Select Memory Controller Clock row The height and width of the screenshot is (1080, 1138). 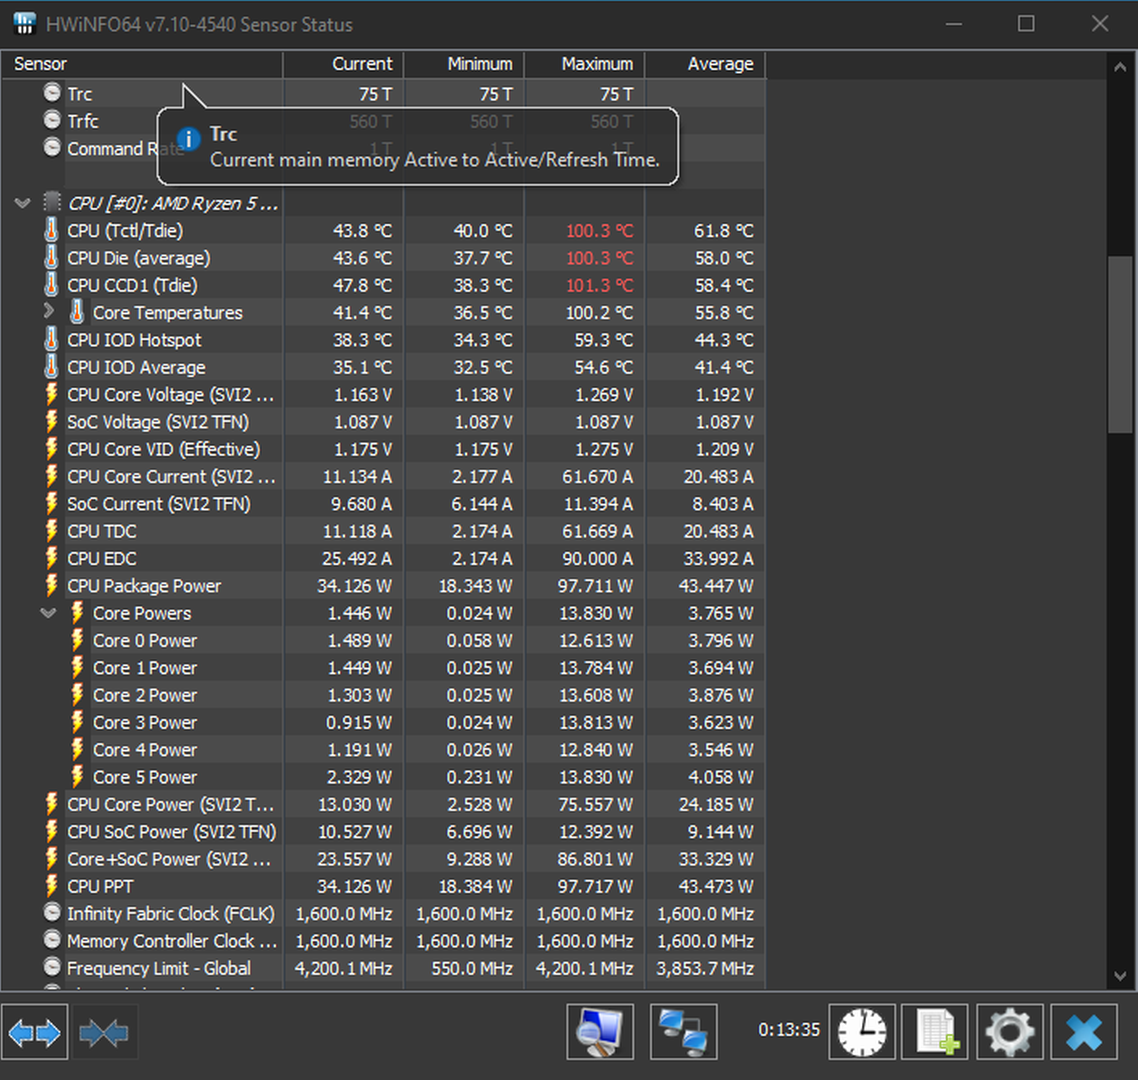point(383,941)
